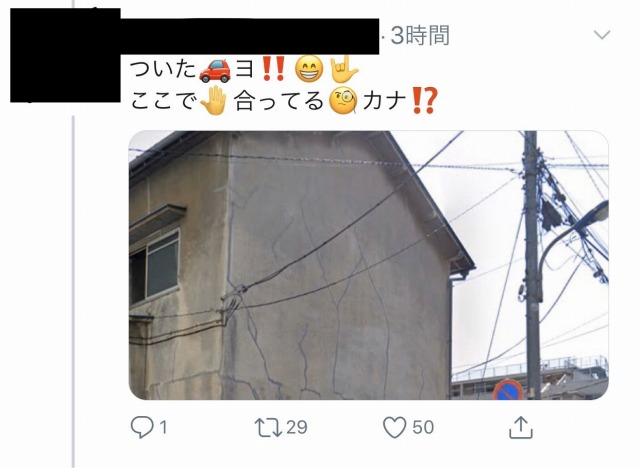Expand the tweet options chevron
640x468 pixels.
[x=602, y=35]
